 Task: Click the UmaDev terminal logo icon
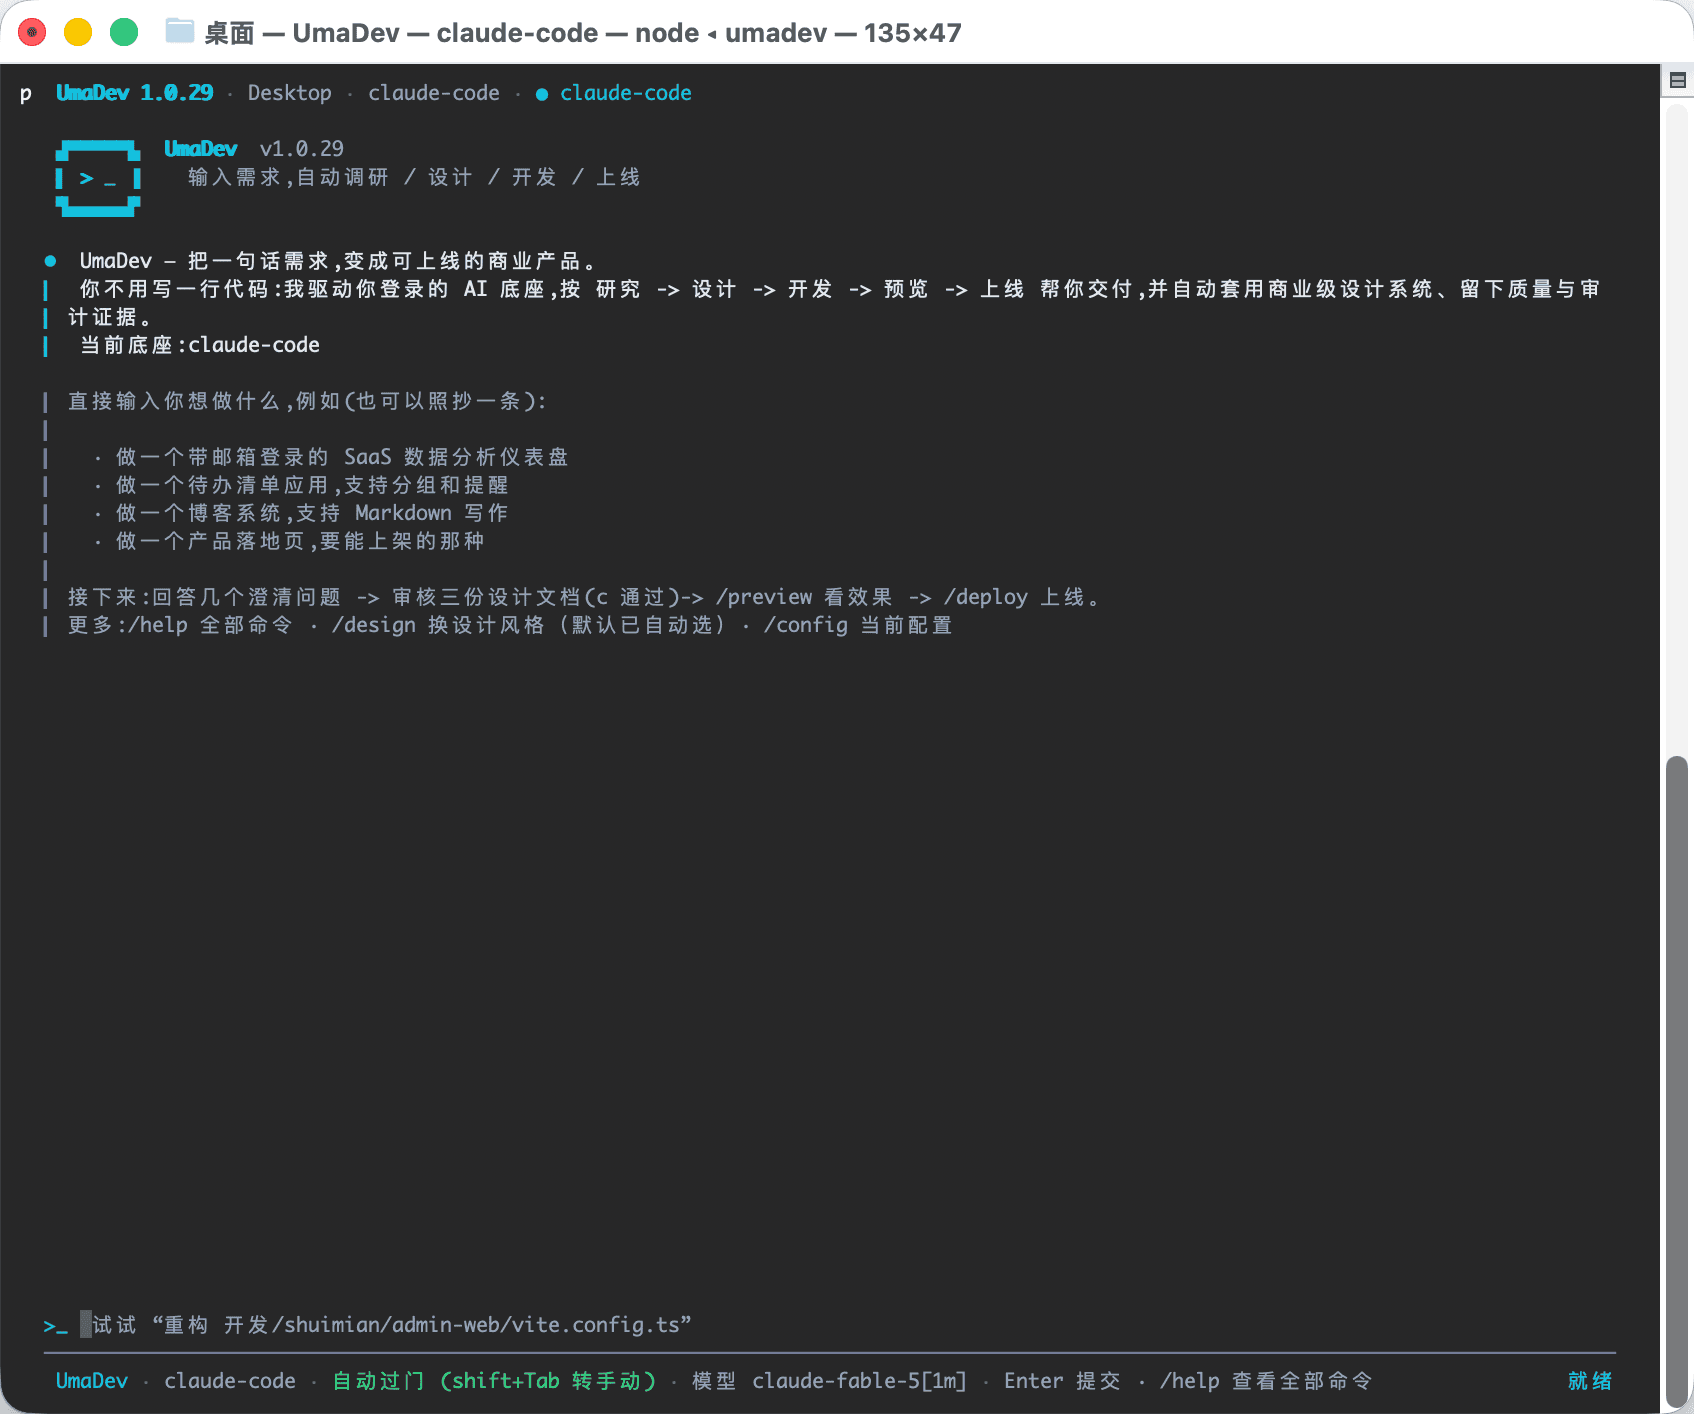pyautogui.click(x=98, y=178)
